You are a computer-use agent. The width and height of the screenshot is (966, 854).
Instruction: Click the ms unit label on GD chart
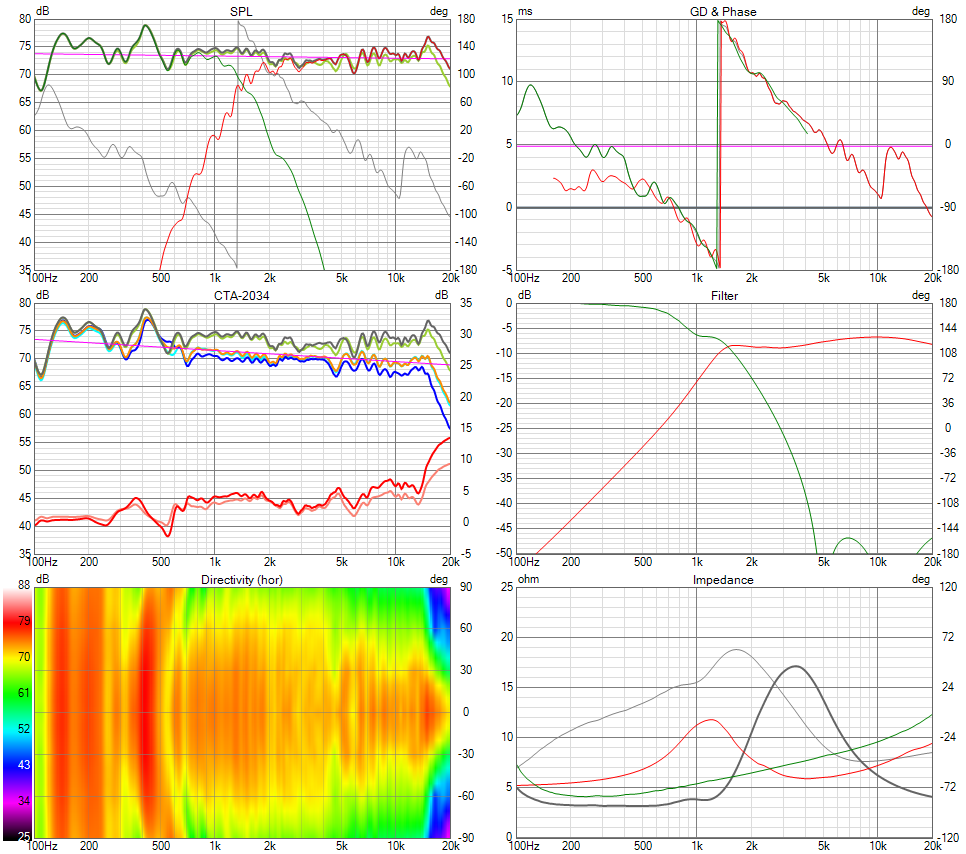[x=524, y=11]
